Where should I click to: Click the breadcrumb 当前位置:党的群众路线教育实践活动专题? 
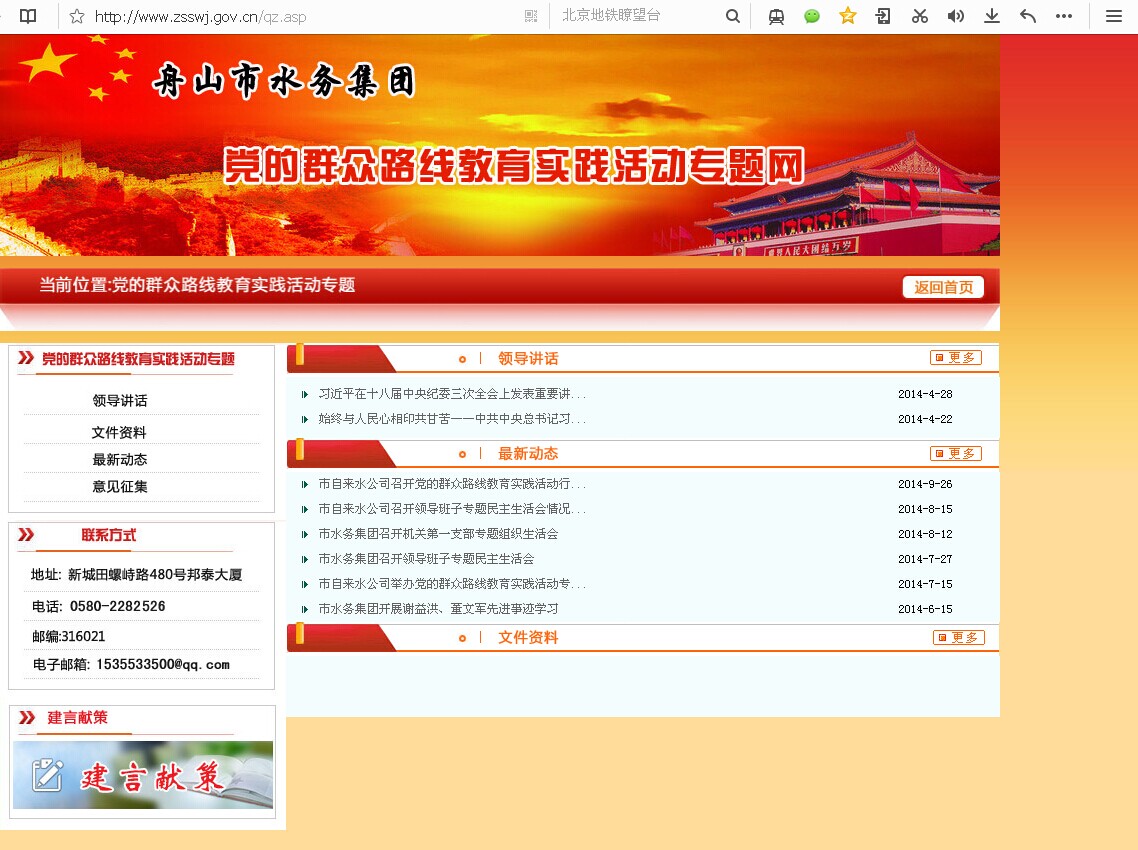(x=197, y=285)
